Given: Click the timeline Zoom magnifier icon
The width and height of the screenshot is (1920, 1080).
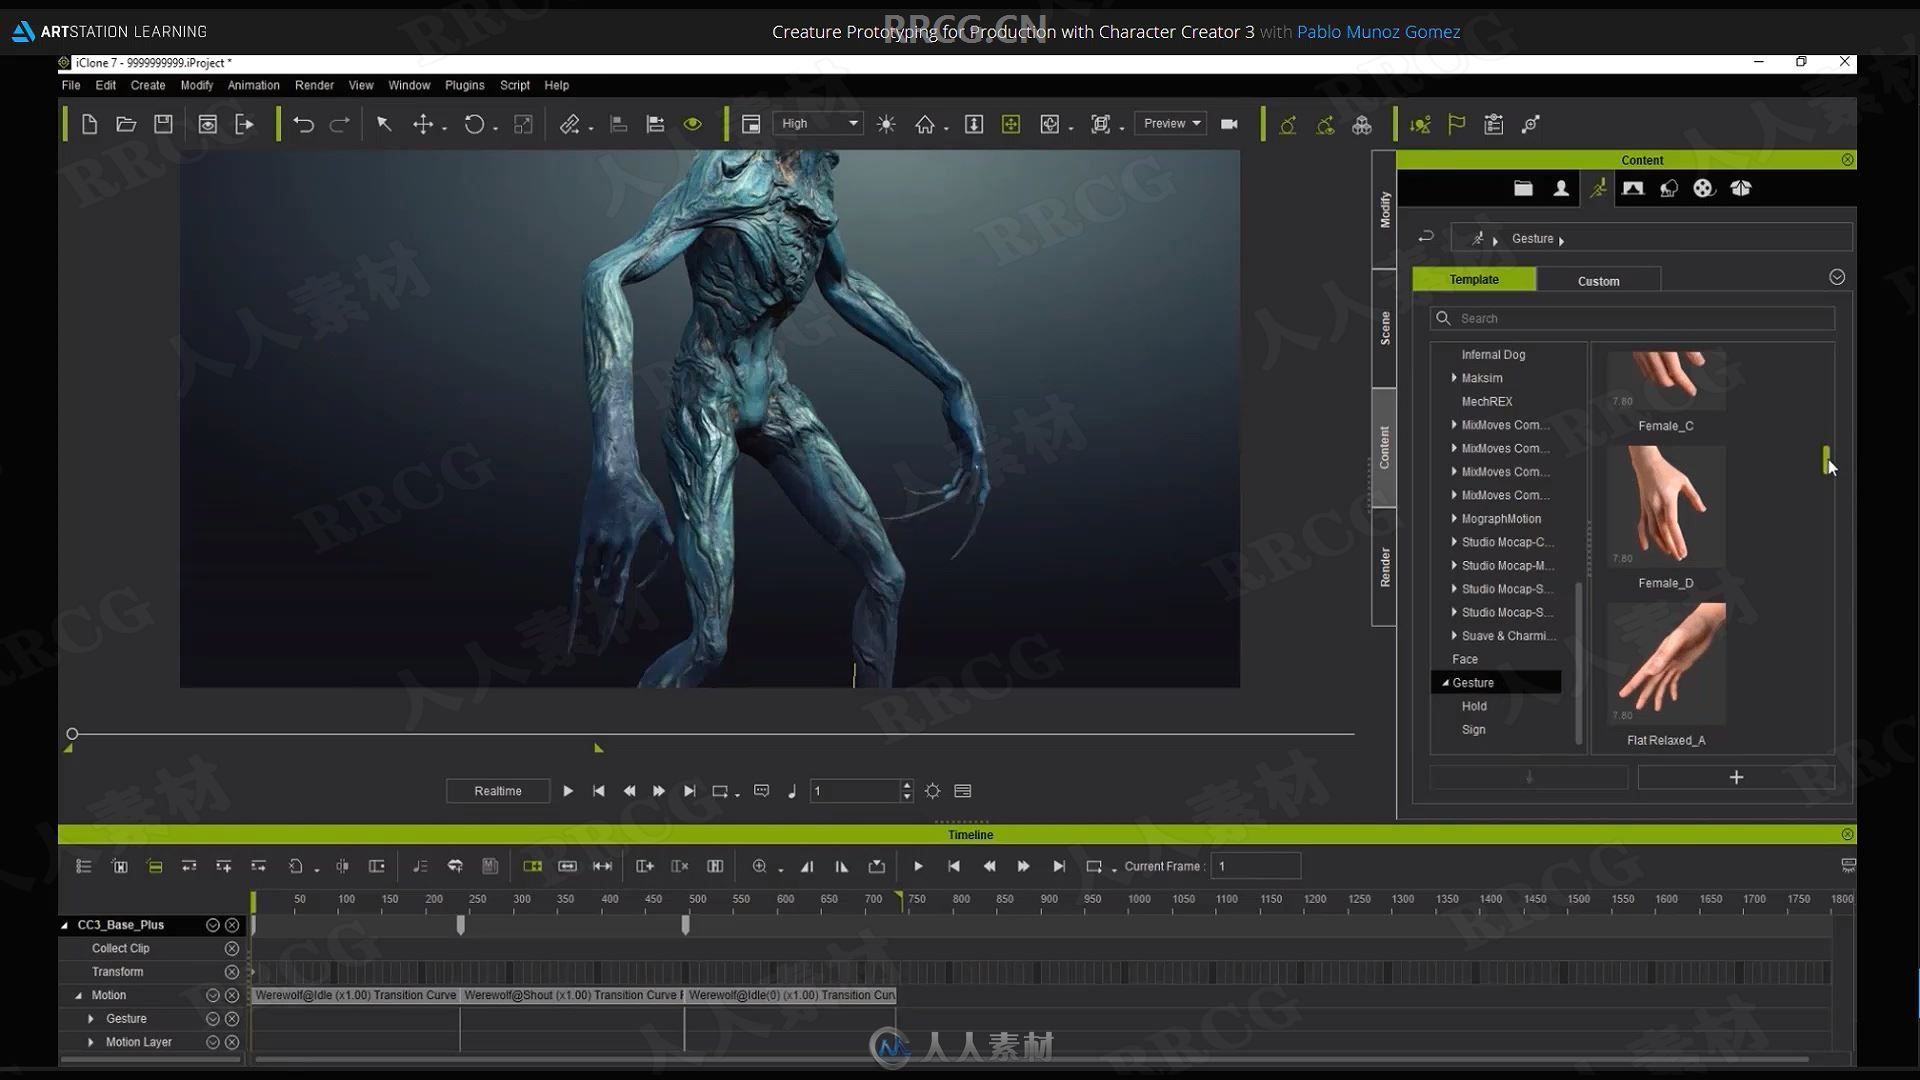Looking at the screenshot, I should pyautogui.click(x=760, y=866).
